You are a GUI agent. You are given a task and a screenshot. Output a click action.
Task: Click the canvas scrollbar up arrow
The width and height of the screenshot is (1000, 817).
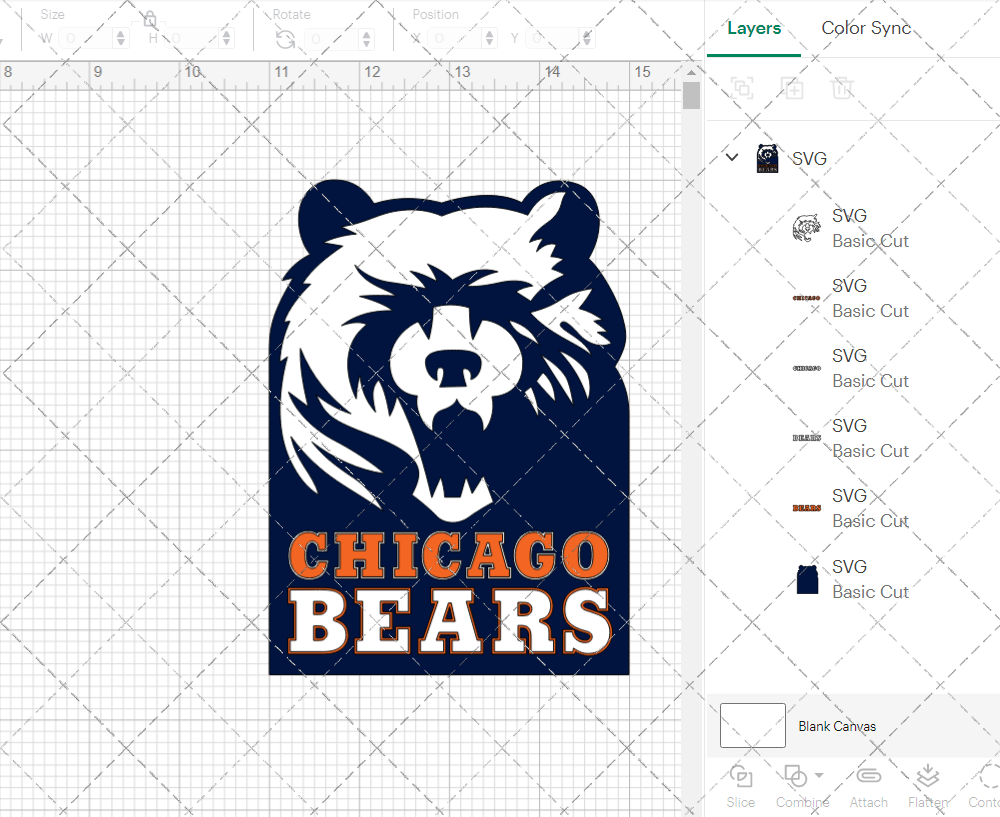(x=691, y=72)
